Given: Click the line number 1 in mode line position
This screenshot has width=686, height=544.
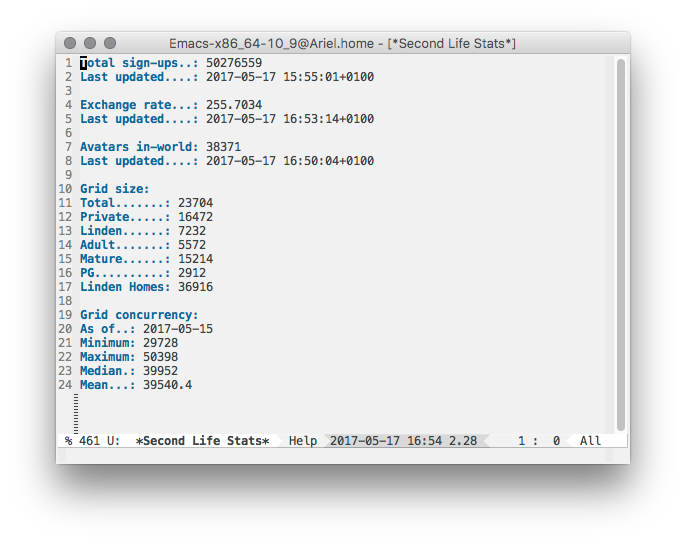Looking at the screenshot, I should point(522,441).
